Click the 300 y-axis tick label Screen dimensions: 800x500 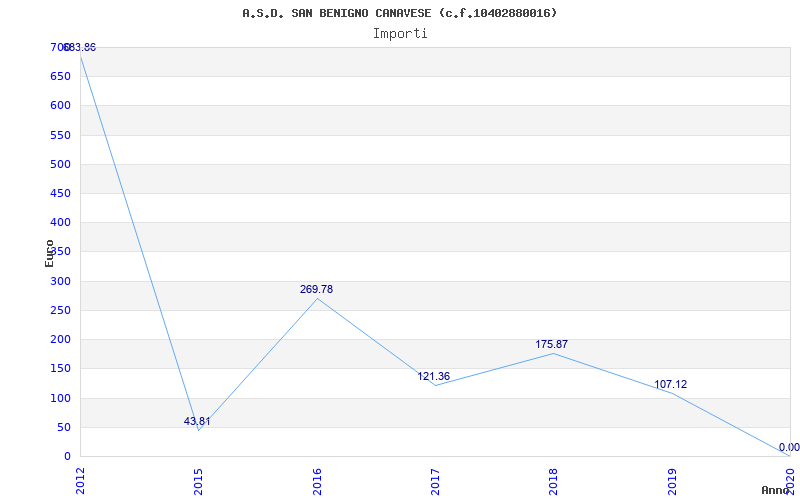click(60, 281)
